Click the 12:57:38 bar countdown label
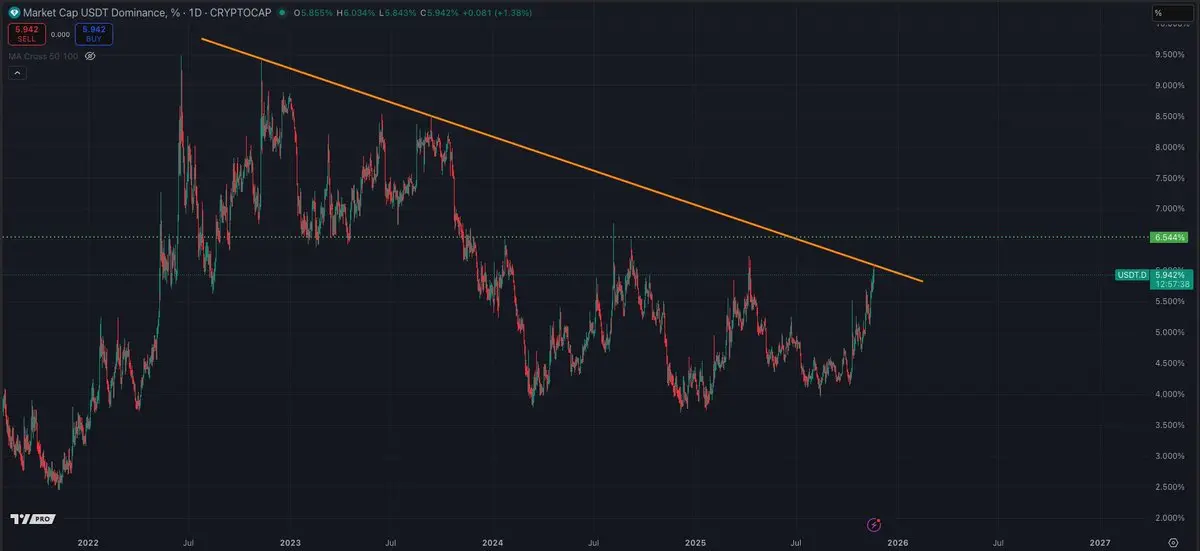Screen dimensions: 1200x551 [1170, 284]
